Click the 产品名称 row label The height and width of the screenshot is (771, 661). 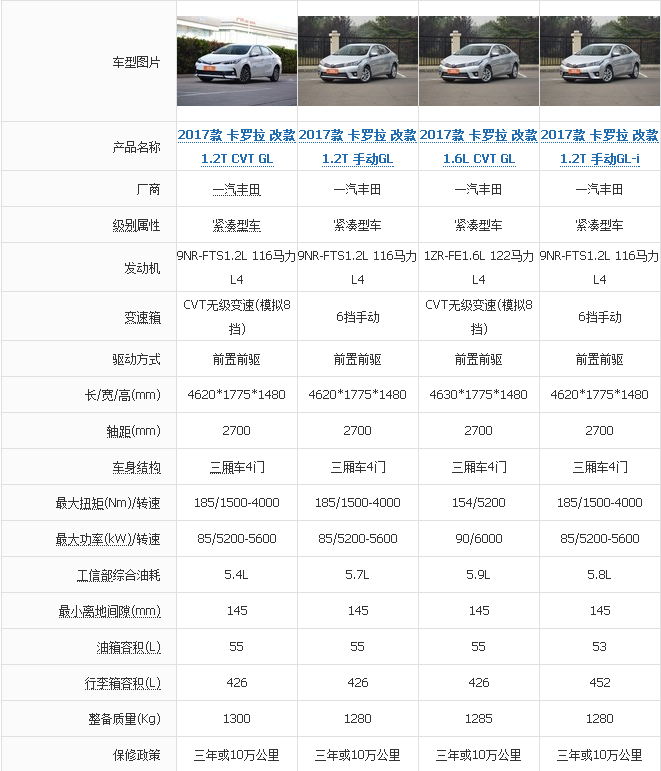[136, 147]
